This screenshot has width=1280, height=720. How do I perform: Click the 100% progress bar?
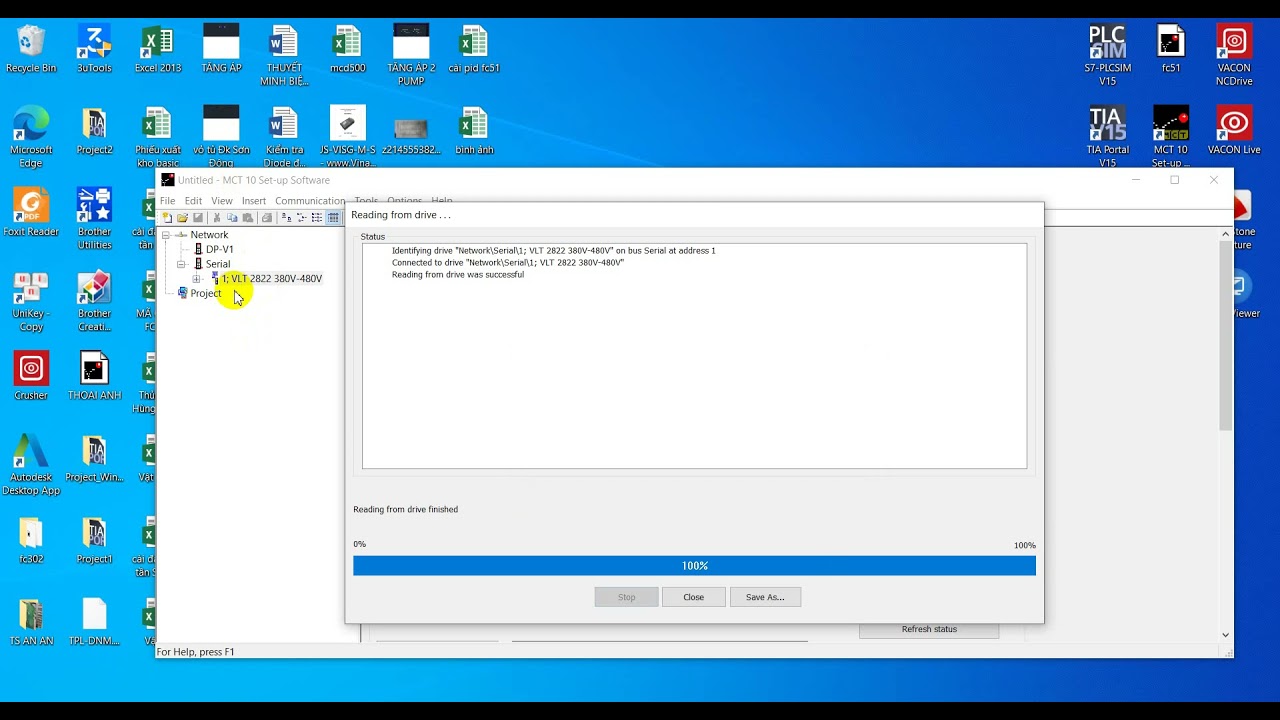pyautogui.click(x=694, y=566)
